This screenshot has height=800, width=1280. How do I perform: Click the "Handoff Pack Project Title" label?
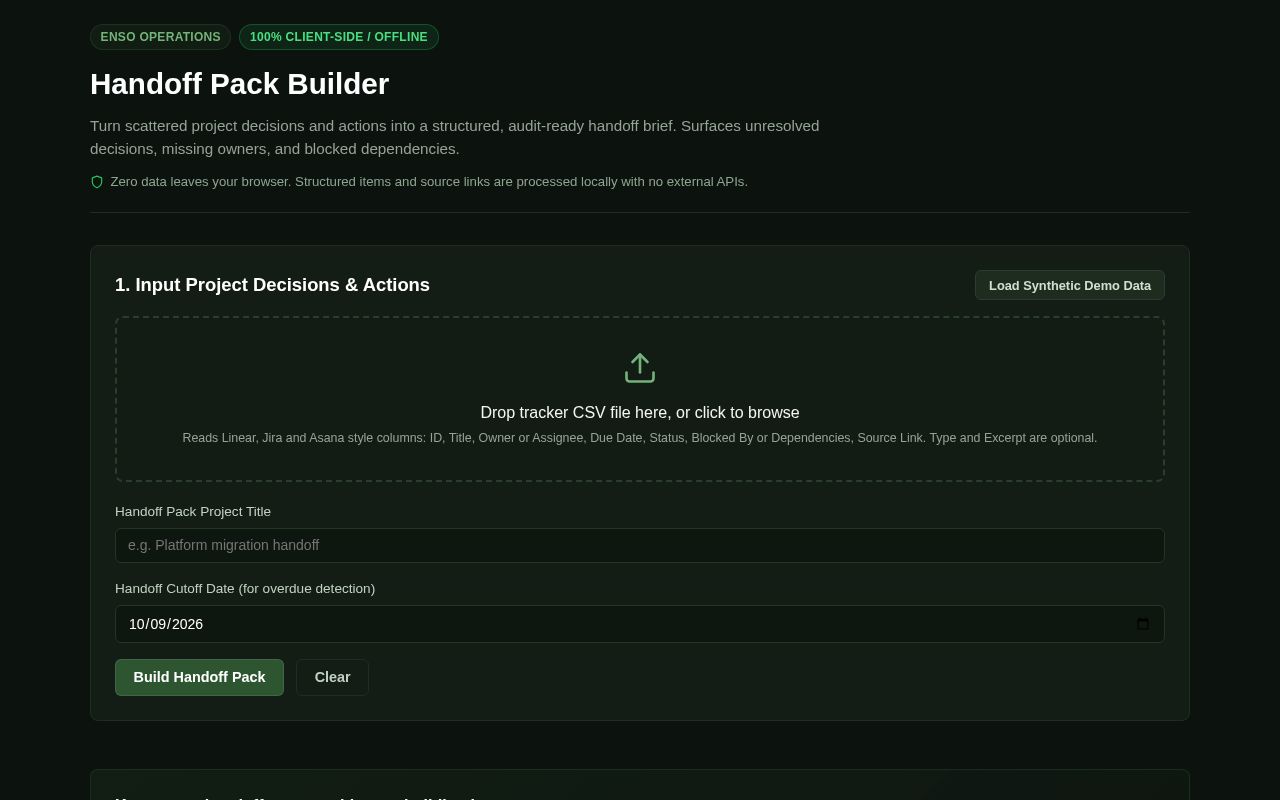click(x=193, y=512)
